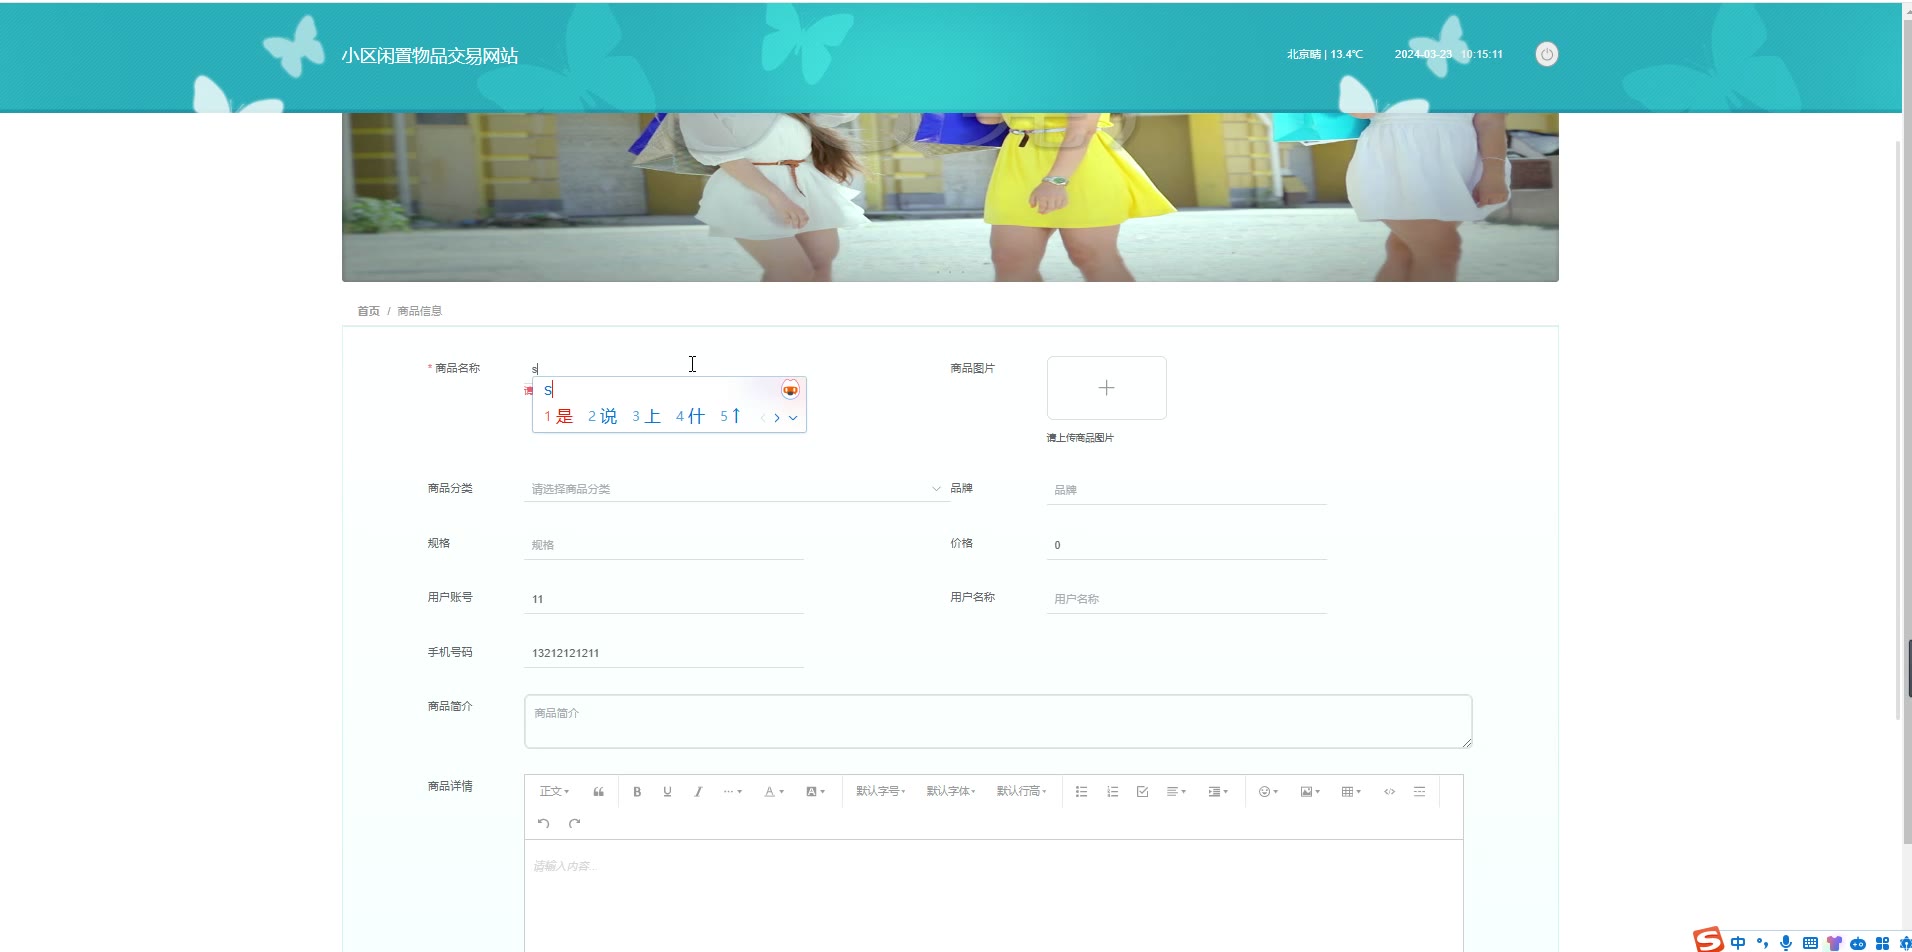Click the 品牌 brand input field

[x=1186, y=490]
